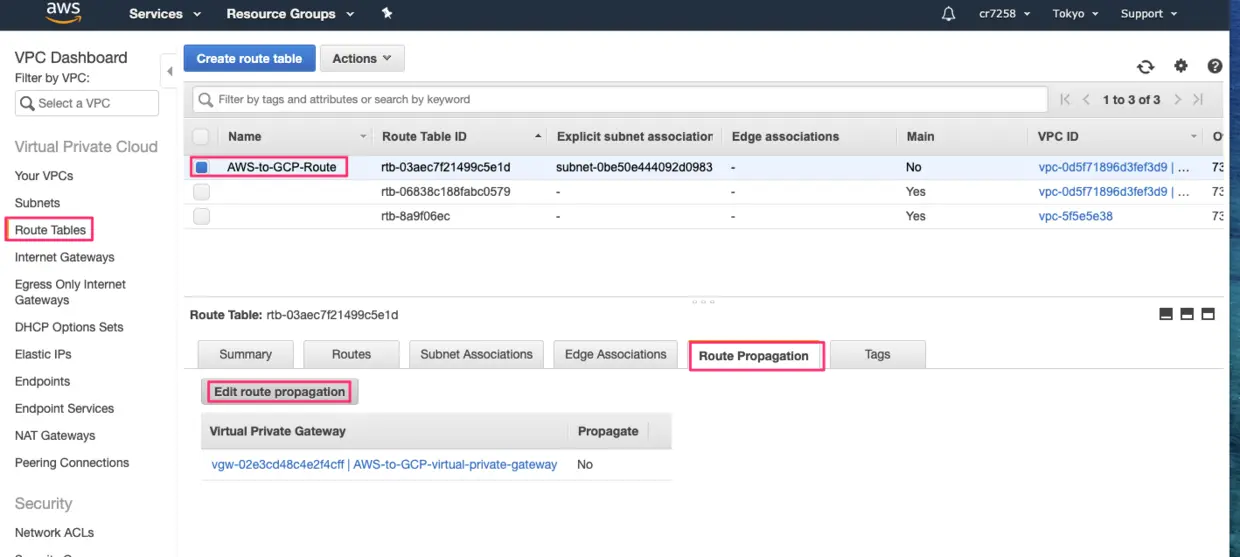Screen dimensions: 1240x557
Task: Deselect the AWS-to-GCP-Route row checkbox
Action: pyautogui.click(x=201, y=167)
